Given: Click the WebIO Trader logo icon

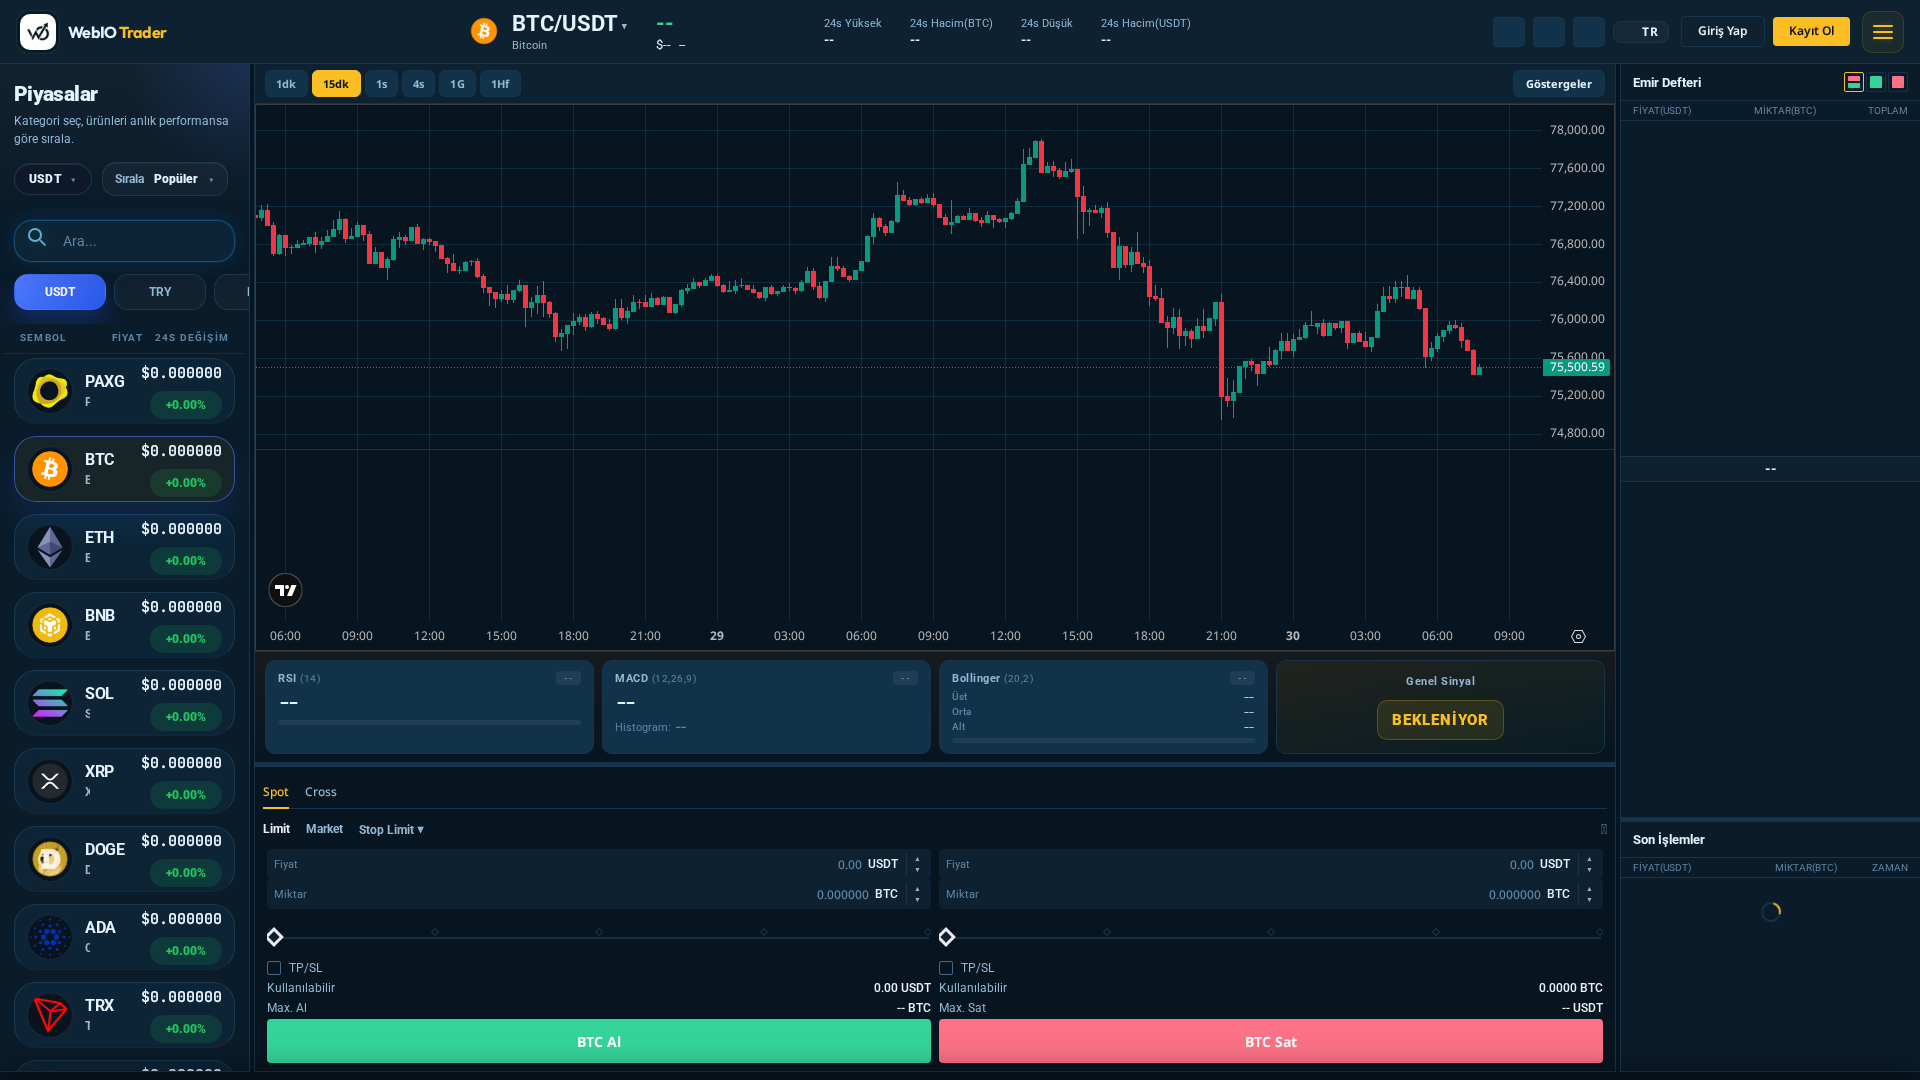Looking at the screenshot, I should tap(38, 32).
